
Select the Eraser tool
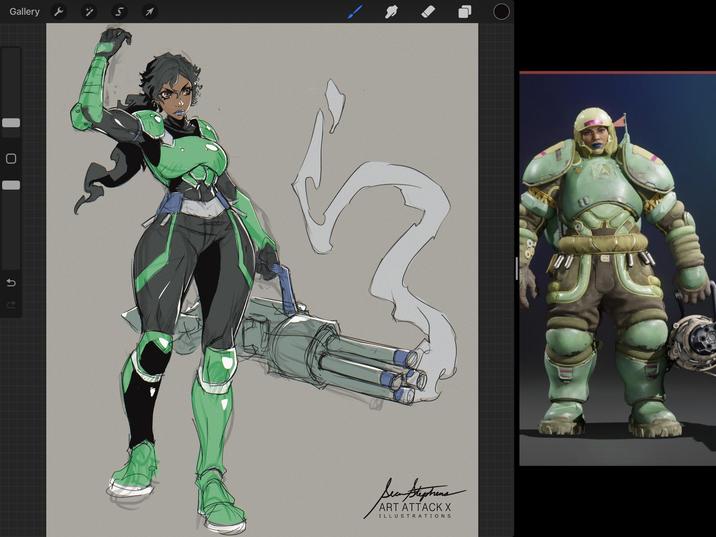coord(428,12)
